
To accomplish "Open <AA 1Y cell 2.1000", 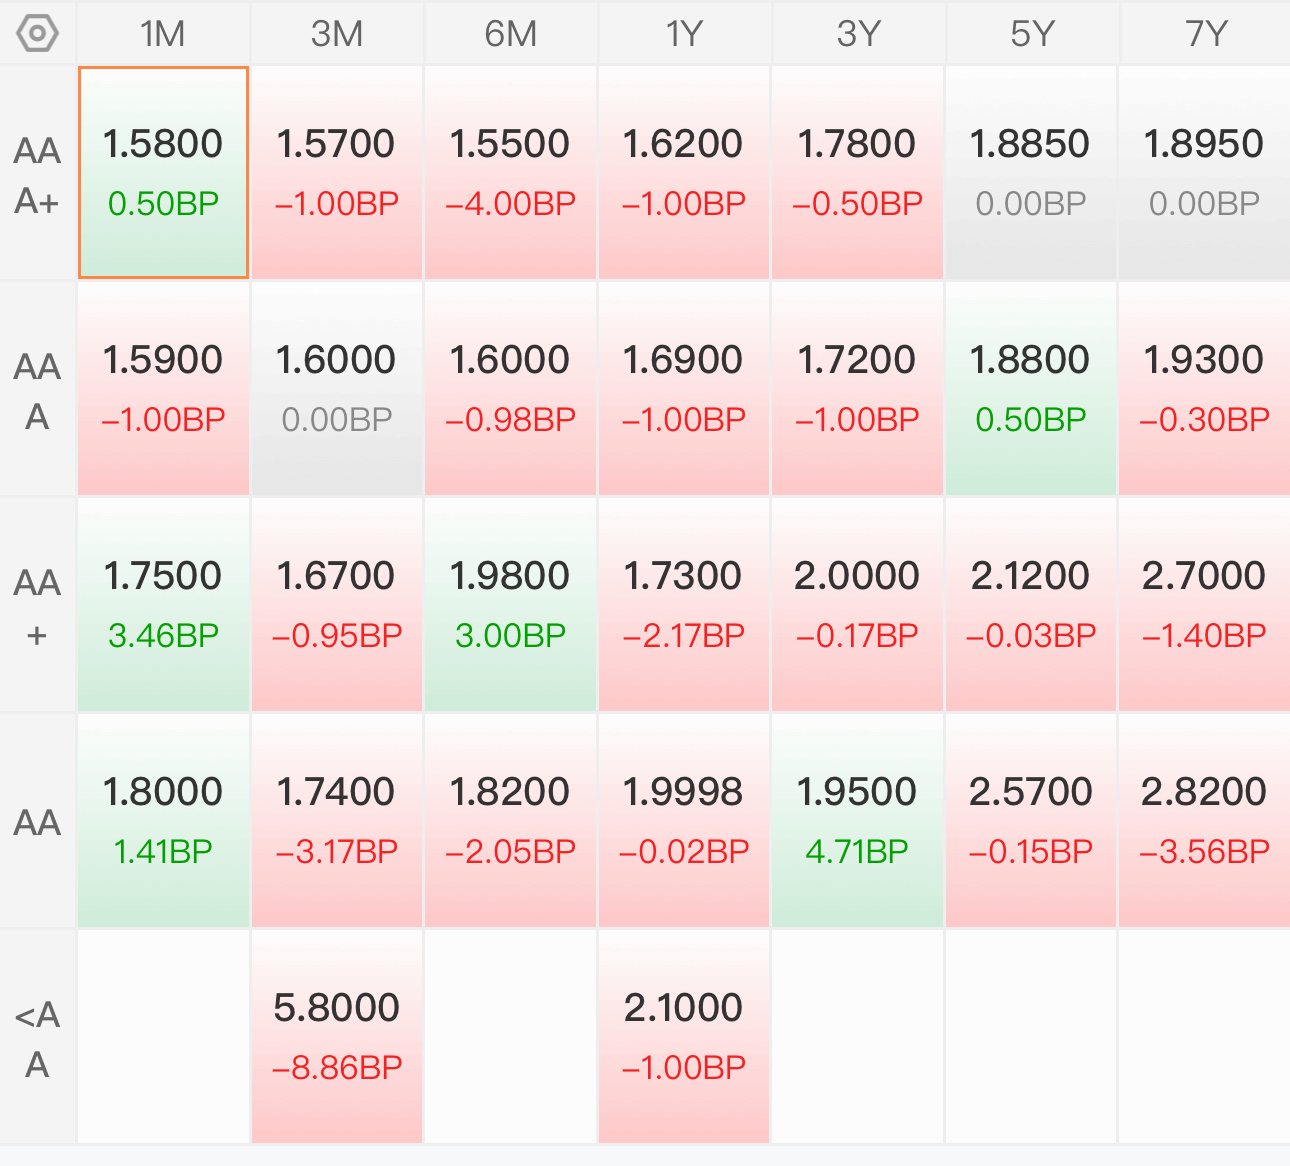I will [684, 1037].
